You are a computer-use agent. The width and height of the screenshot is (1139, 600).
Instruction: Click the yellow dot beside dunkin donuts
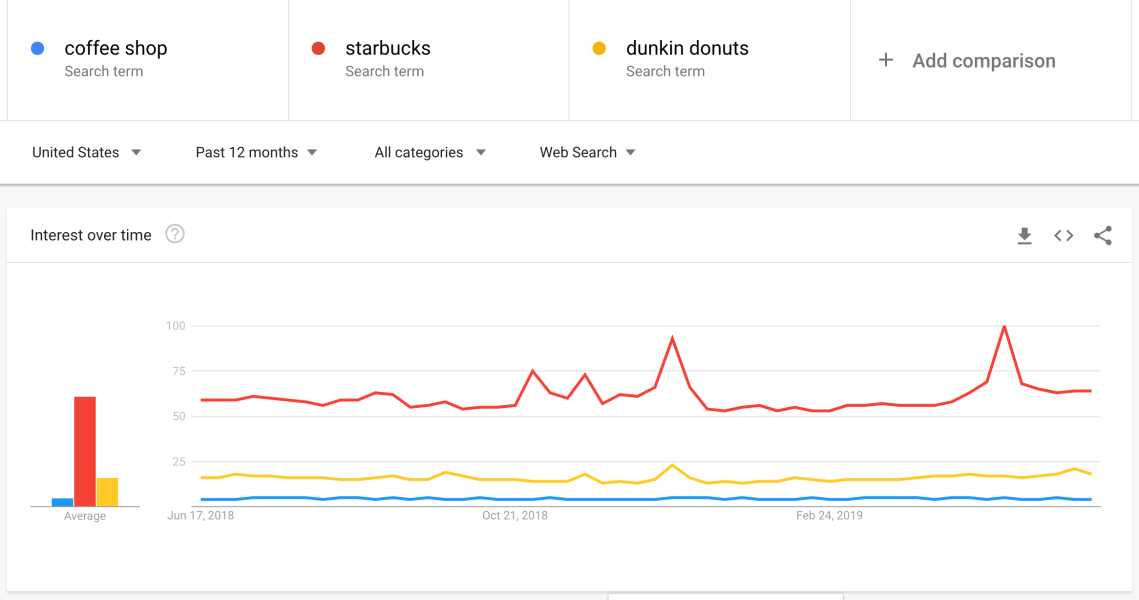(x=599, y=48)
